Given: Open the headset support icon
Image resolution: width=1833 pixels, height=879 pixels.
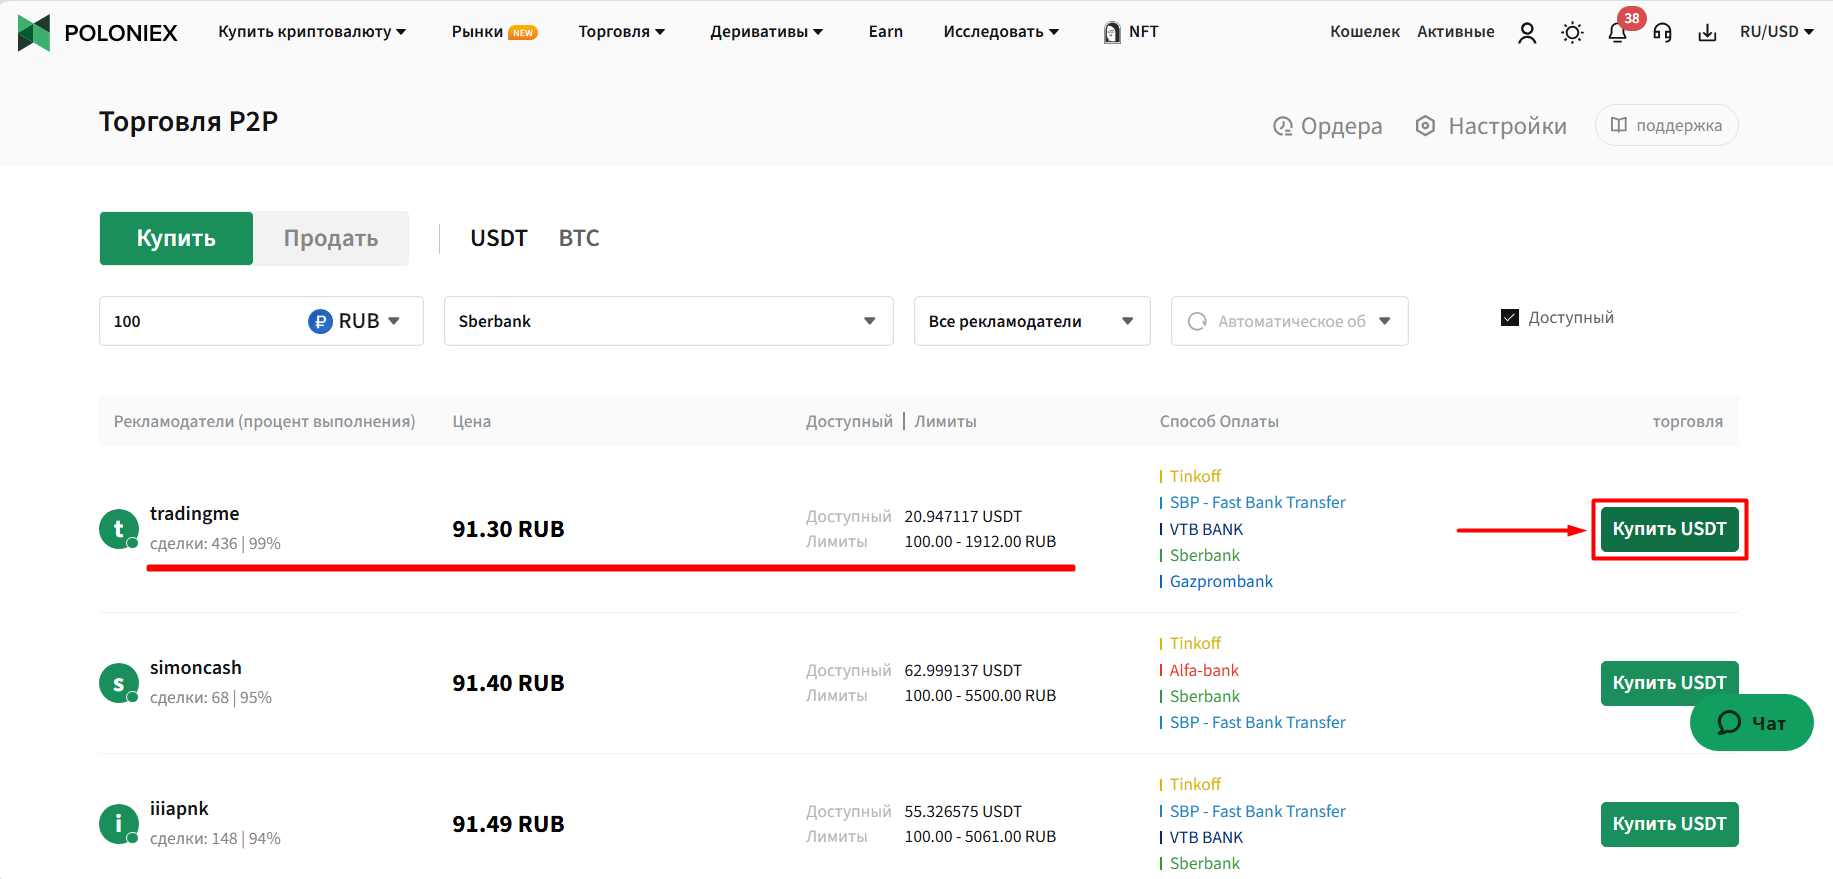Looking at the screenshot, I should (x=1662, y=33).
